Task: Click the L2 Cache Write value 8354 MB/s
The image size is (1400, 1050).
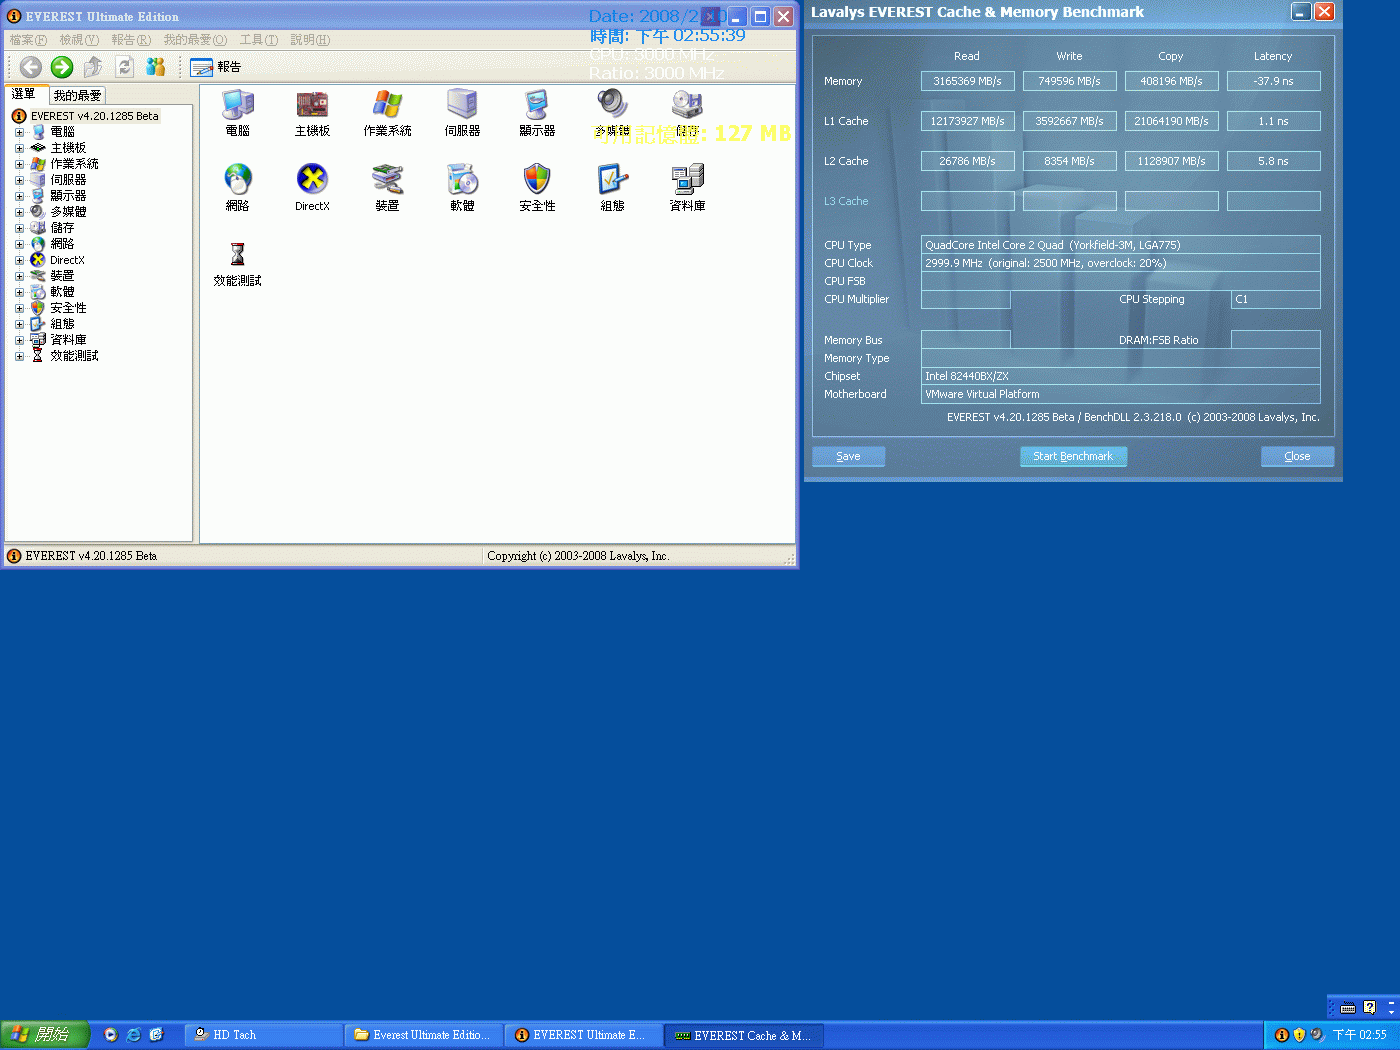Action: pos(1069,161)
